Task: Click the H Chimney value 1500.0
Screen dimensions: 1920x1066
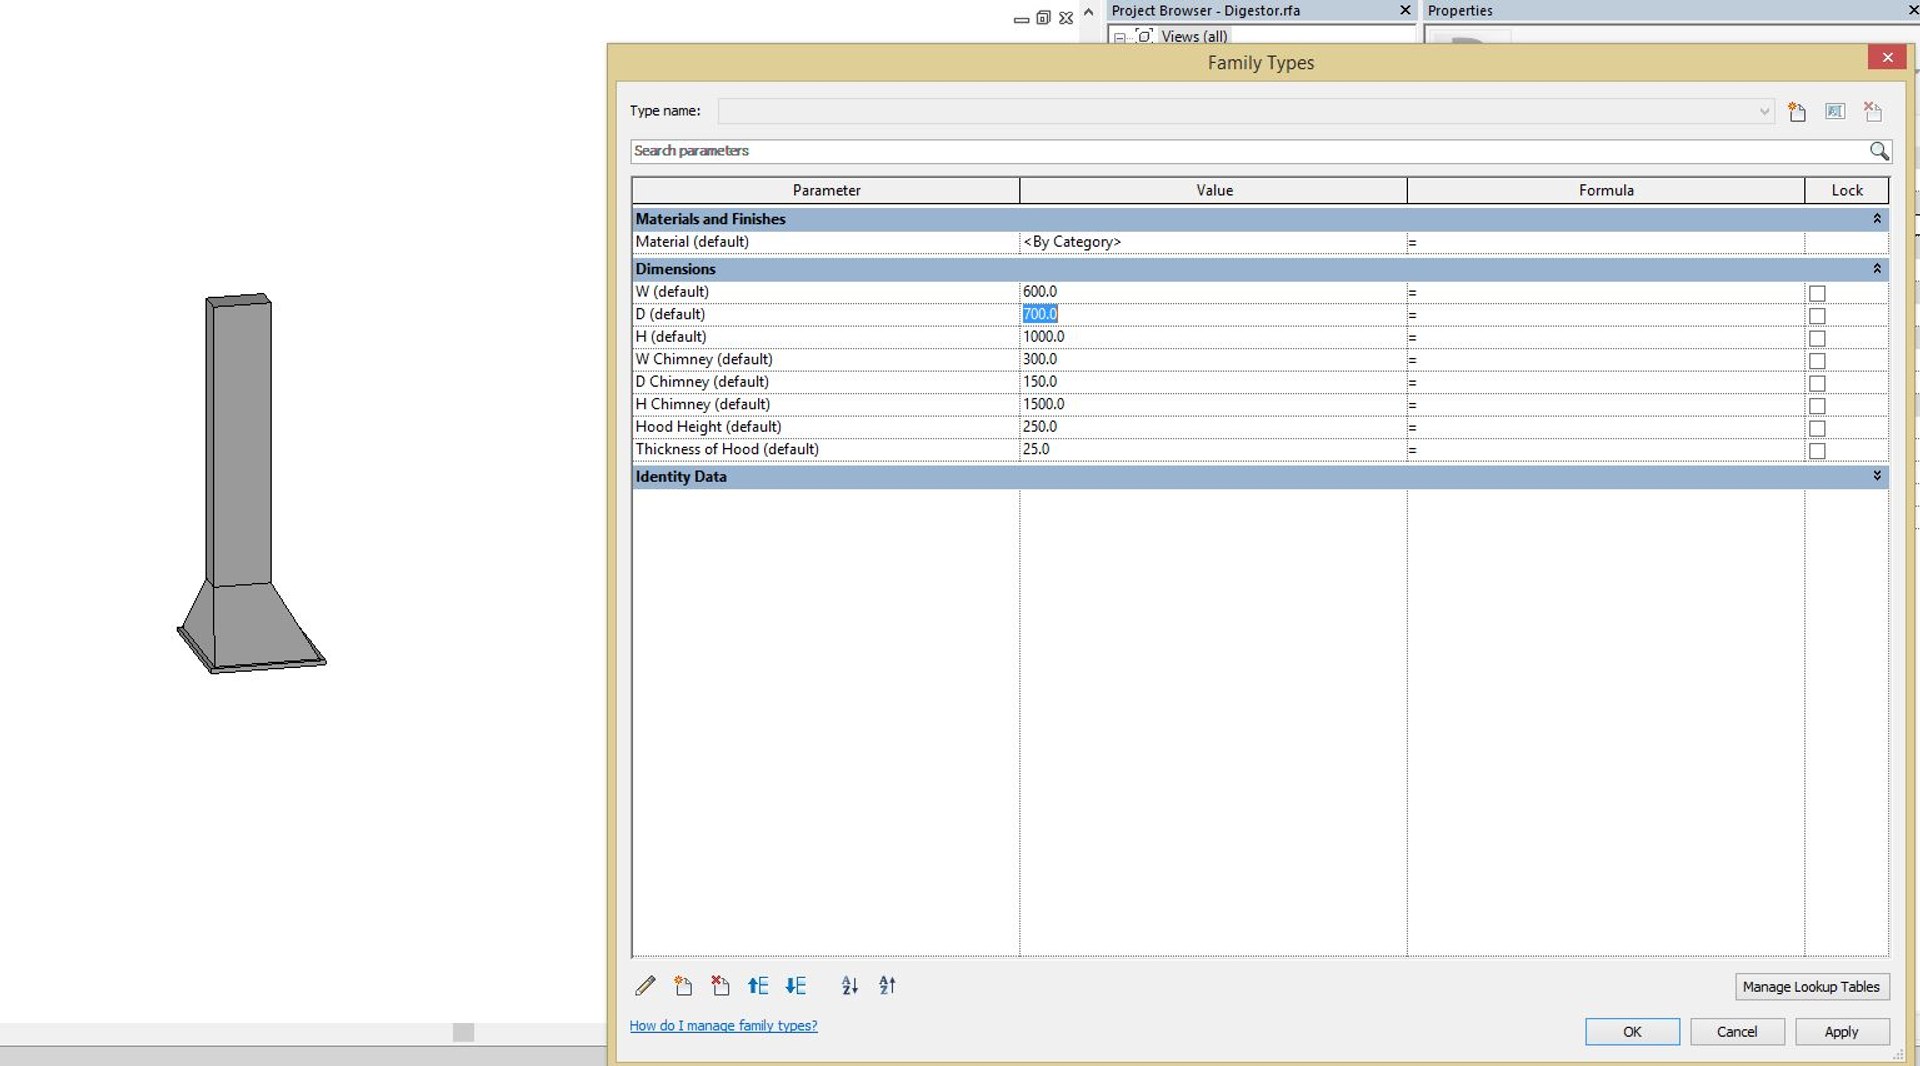Action: point(1213,404)
